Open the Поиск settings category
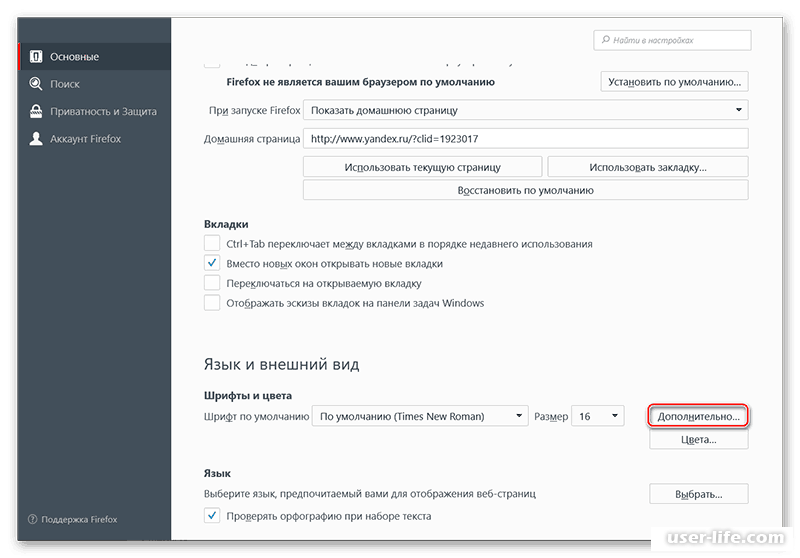The width and height of the screenshot is (800, 558). click(94, 84)
